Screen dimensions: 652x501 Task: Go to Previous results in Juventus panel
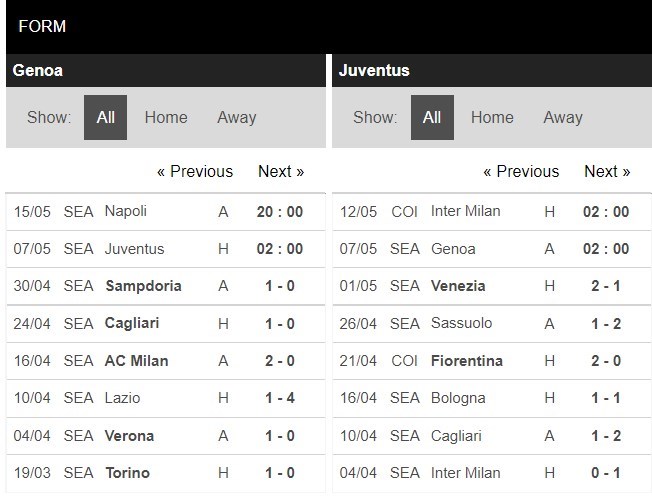point(521,171)
